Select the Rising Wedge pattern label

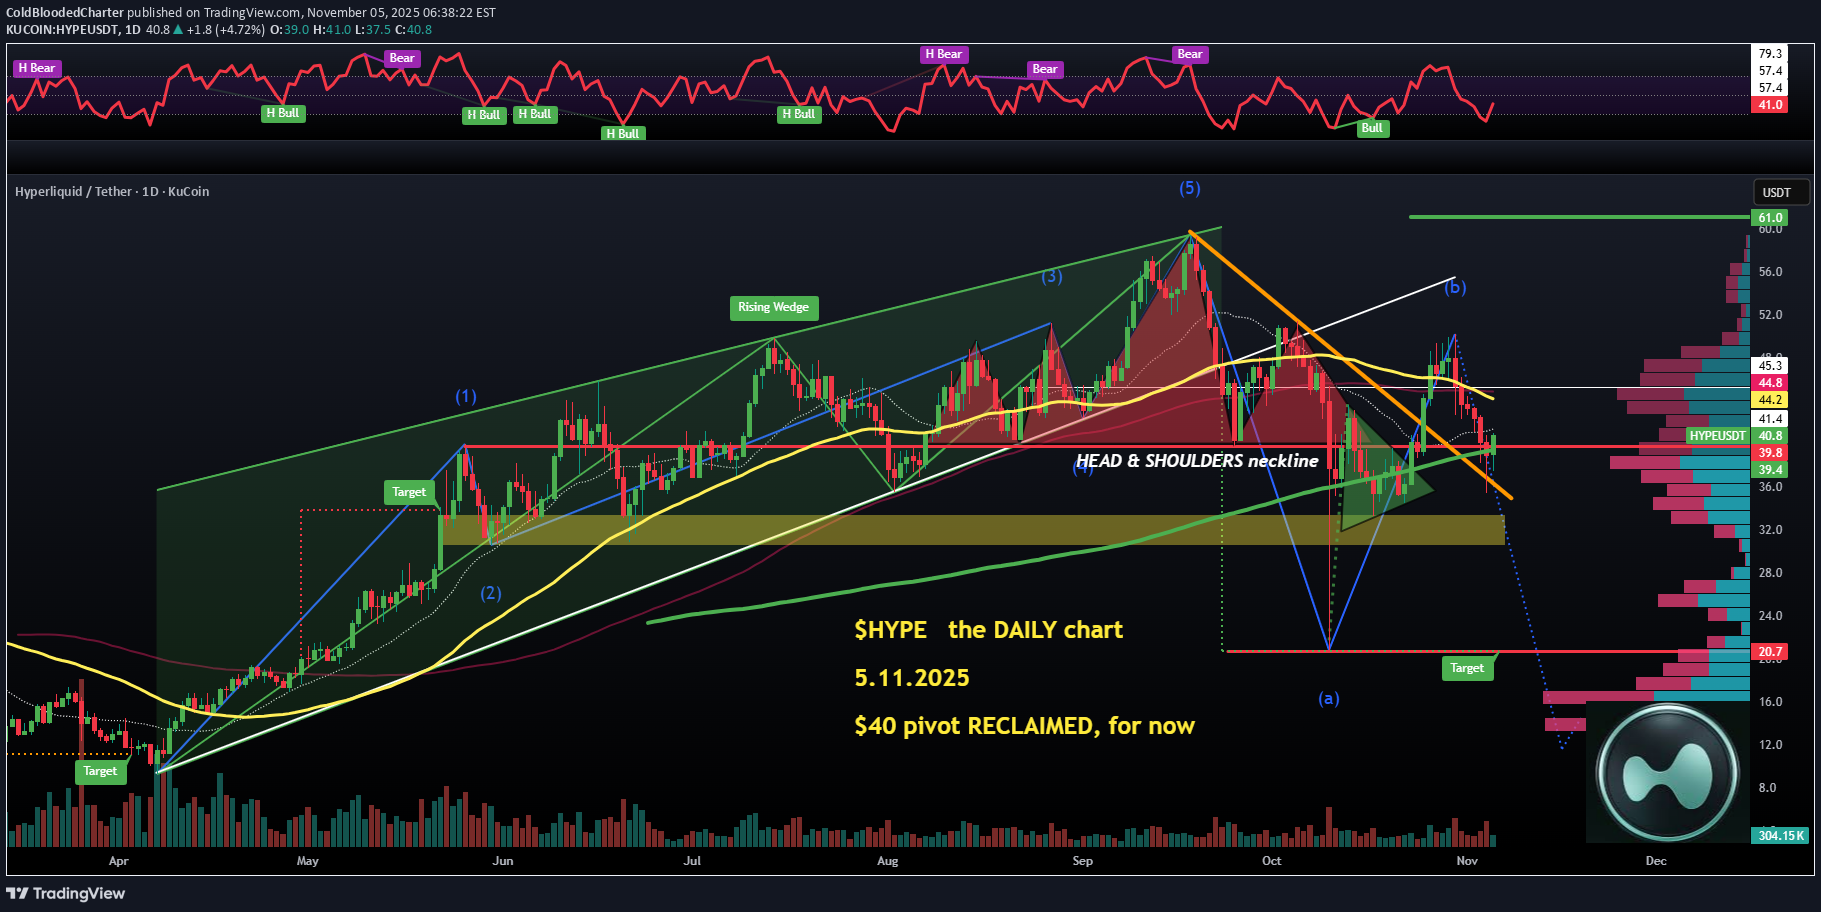pos(773,307)
